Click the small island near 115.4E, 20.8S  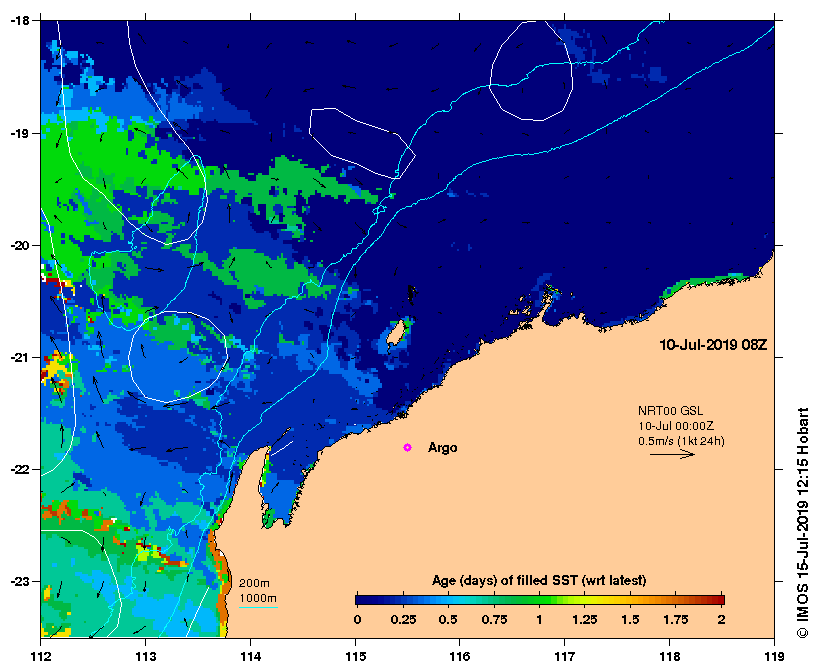(x=397, y=333)
